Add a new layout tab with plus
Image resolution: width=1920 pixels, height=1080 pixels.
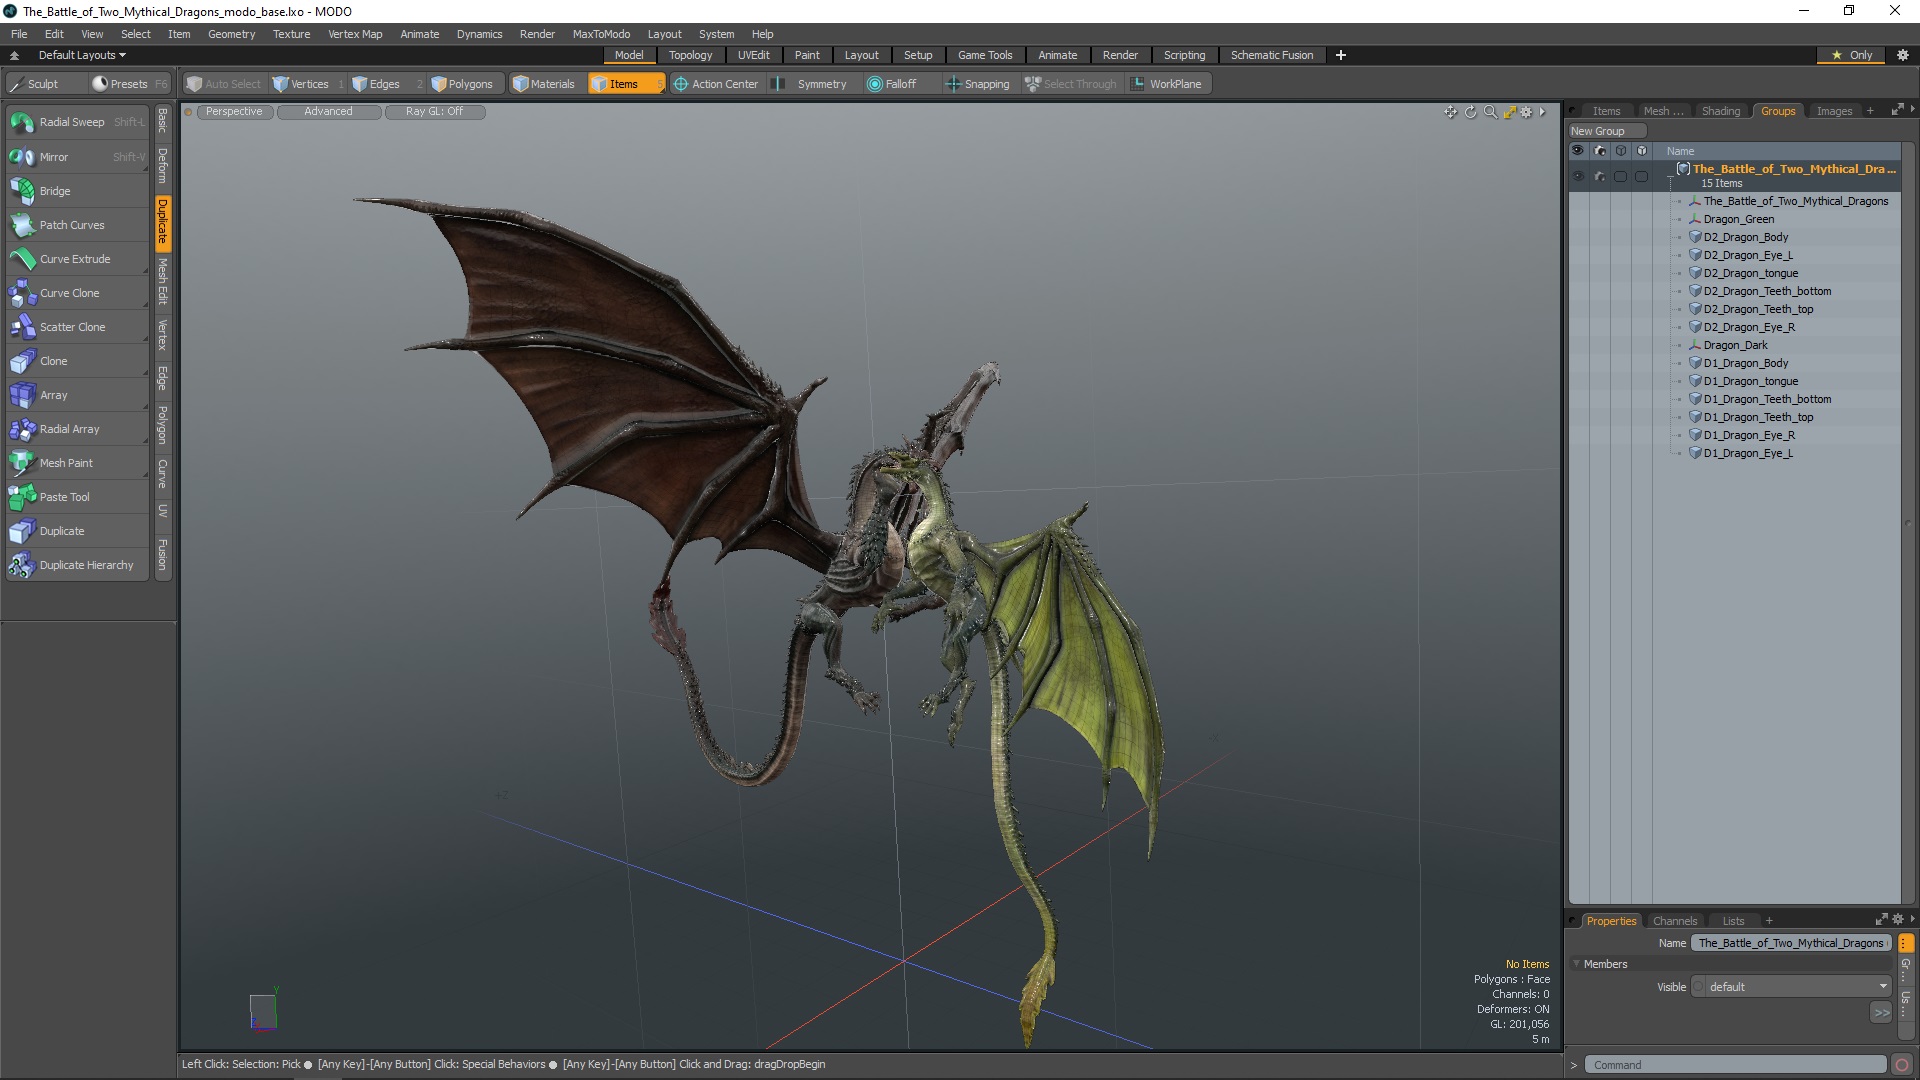coord(1341,55)
